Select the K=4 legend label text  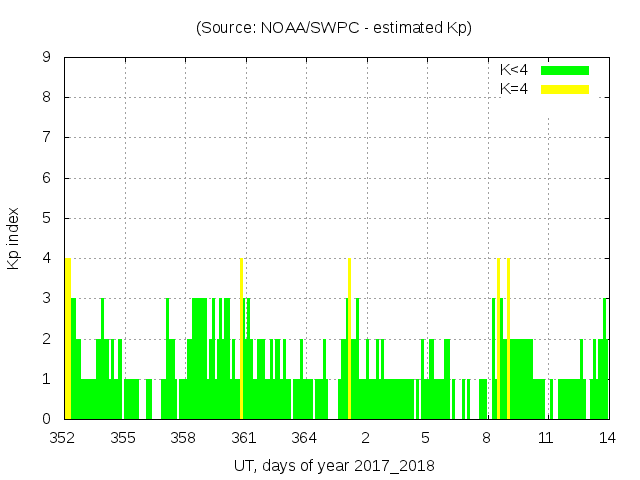514,89
